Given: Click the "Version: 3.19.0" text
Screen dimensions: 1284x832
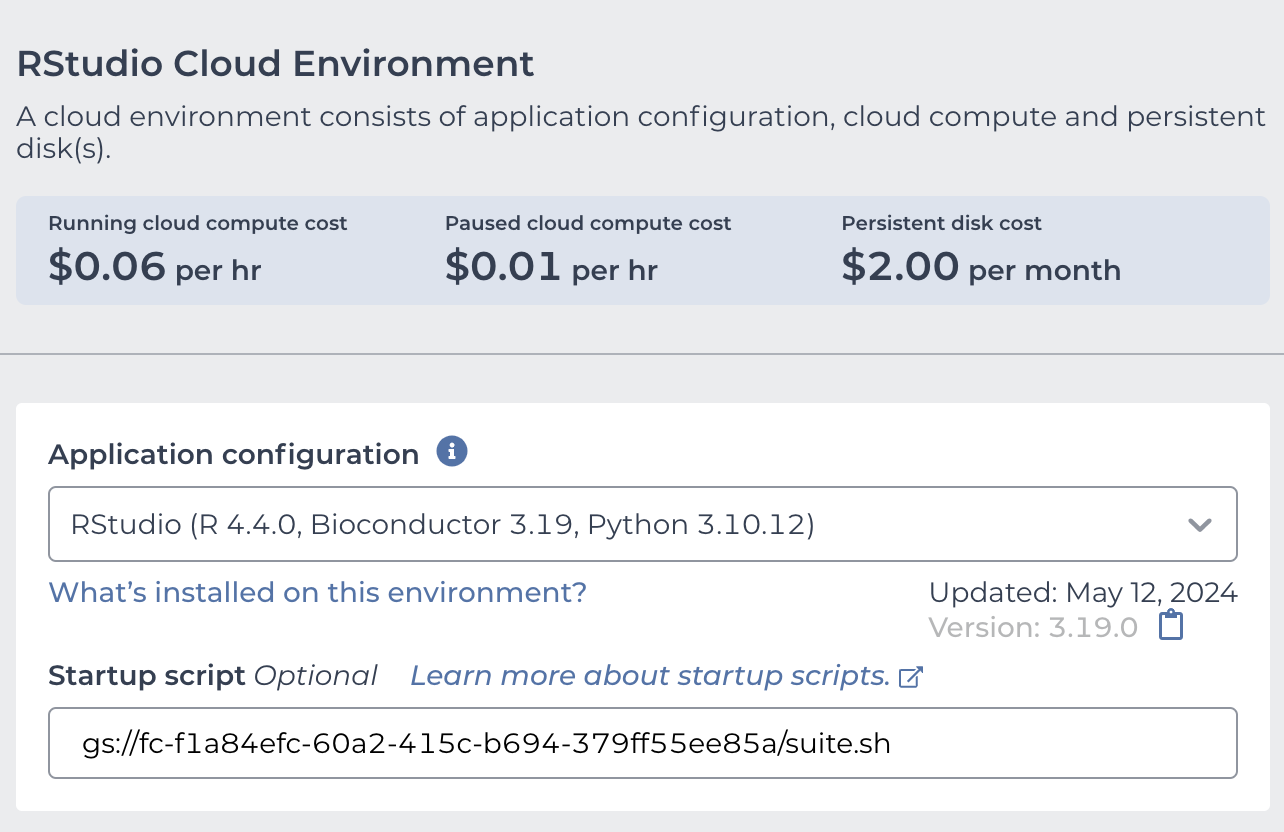Looking at the screenshot, I should click(1033, 628).
